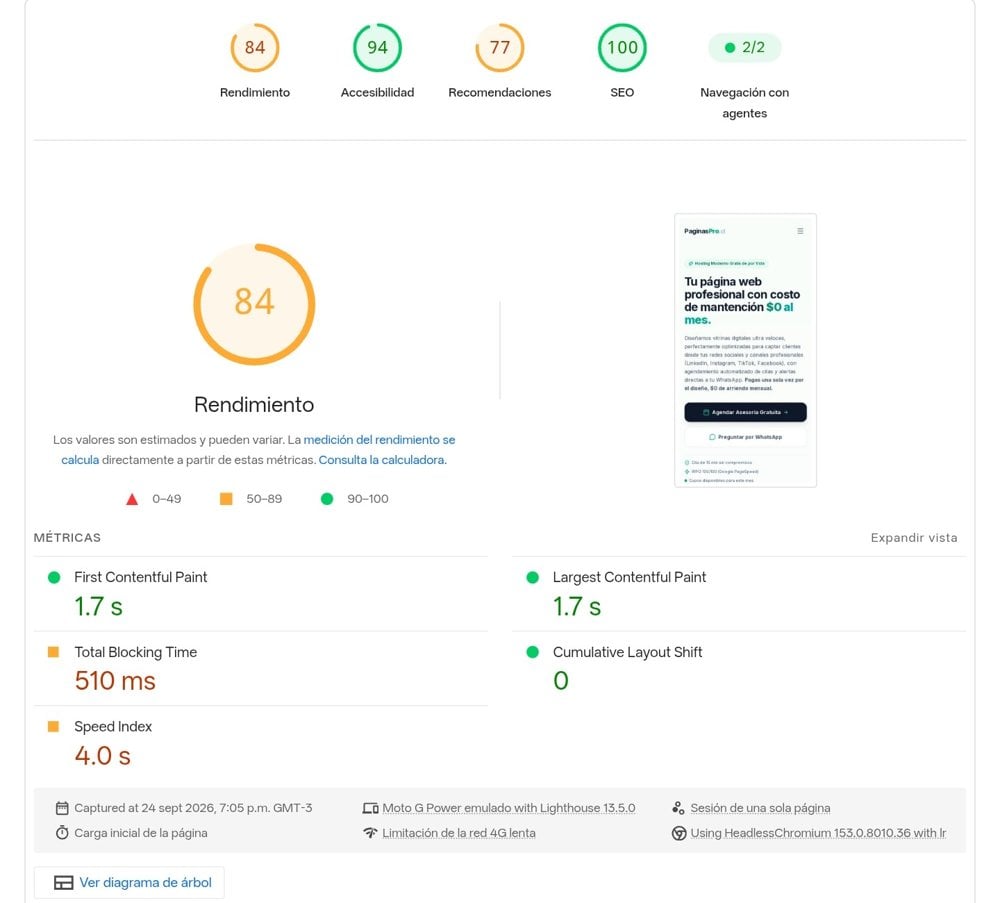Screen dimensions: 1000x903
Task: Open the Accesibilidad 94 score gauge
Action: (x=377, y=48)
